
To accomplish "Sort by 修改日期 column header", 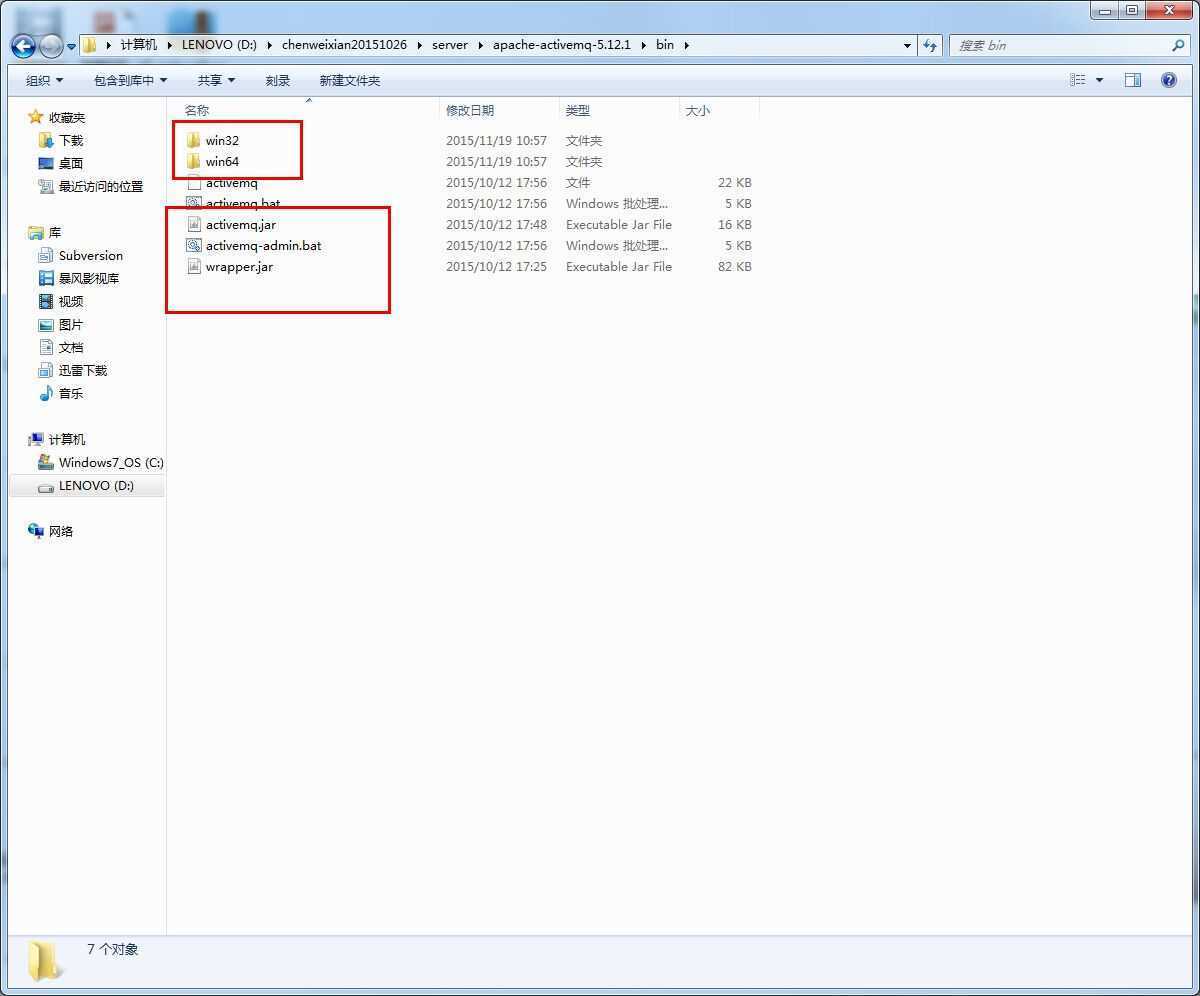I will tap(470, 110).
